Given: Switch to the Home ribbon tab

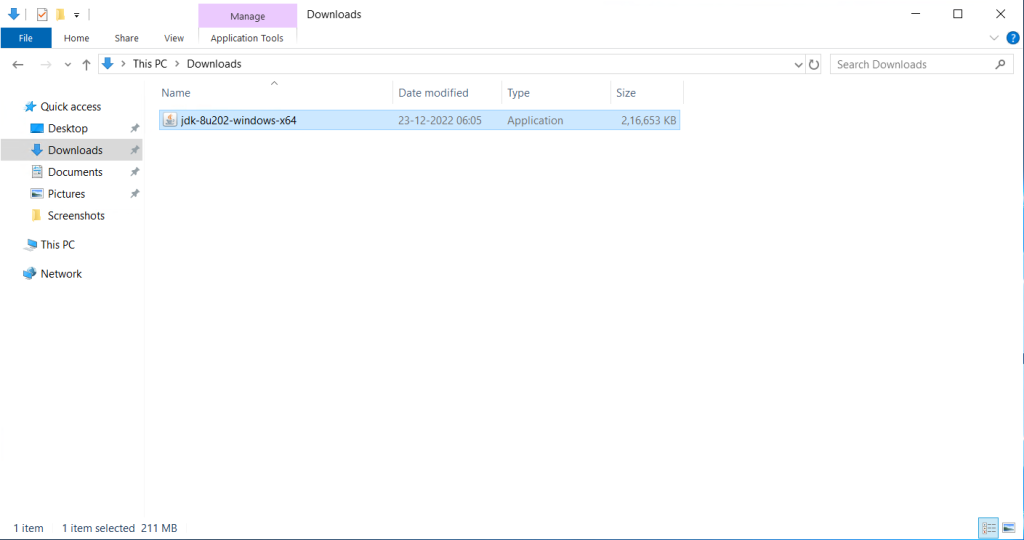Looking at the screenshot, I should [76, 38].
